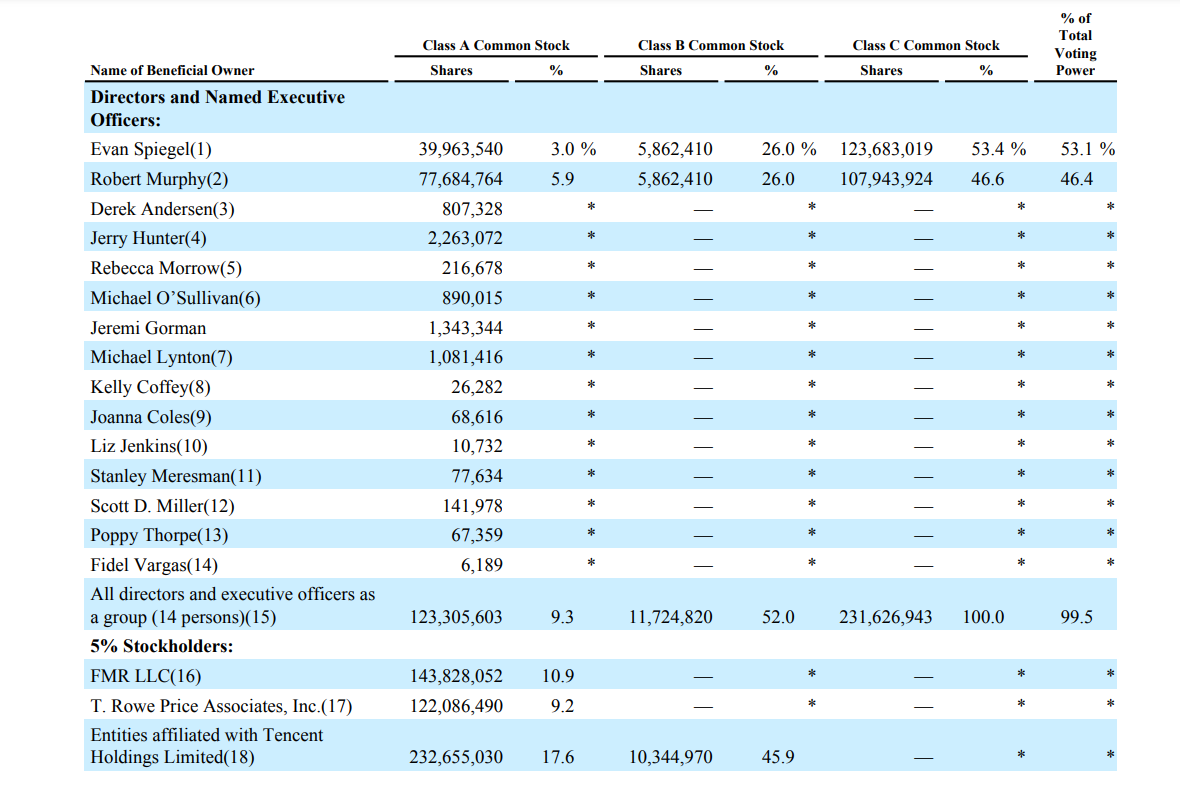
Task: Click FMR LLC percent '10.9'
Action: pyautogui.click(x=558, y=676)
